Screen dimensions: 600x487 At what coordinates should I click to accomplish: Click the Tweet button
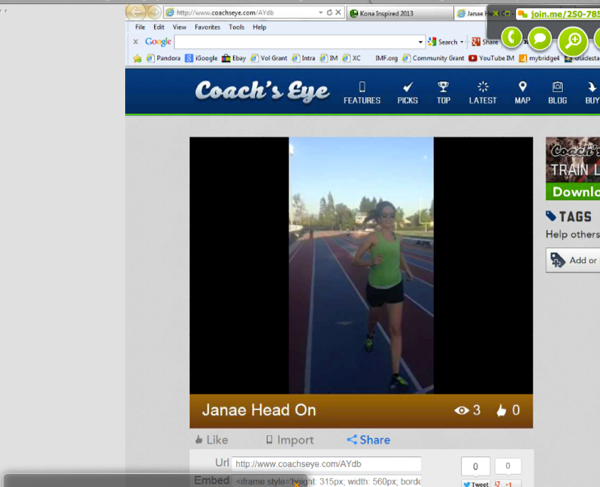click(x=476, y=484)
